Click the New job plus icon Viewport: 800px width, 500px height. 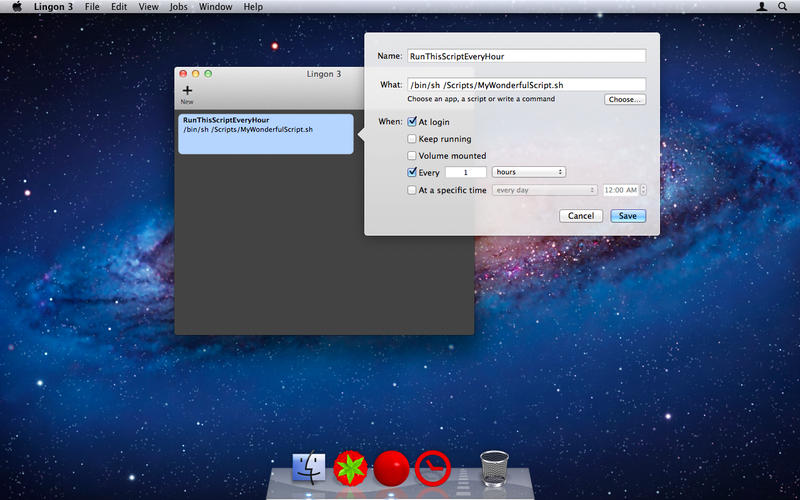(187, 91)
